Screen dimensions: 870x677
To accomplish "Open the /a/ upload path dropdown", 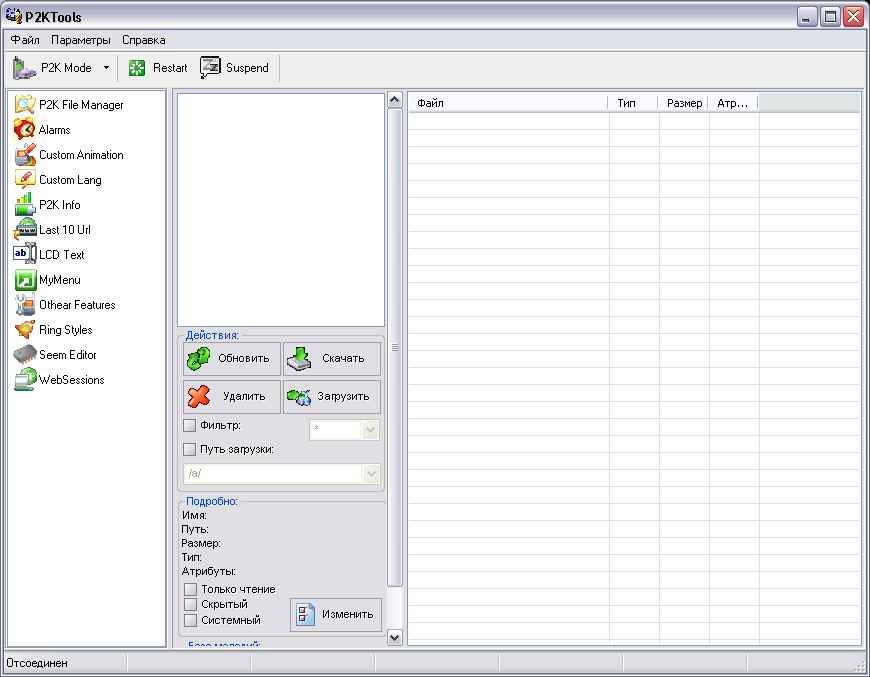I will pos(371,473).
